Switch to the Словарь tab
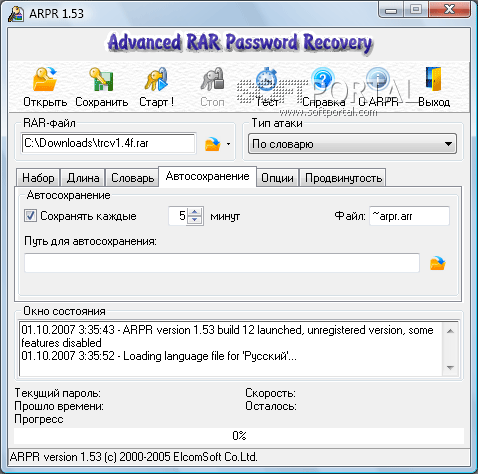Viewport: 478px width, 474px height. (x=132, y=178)
